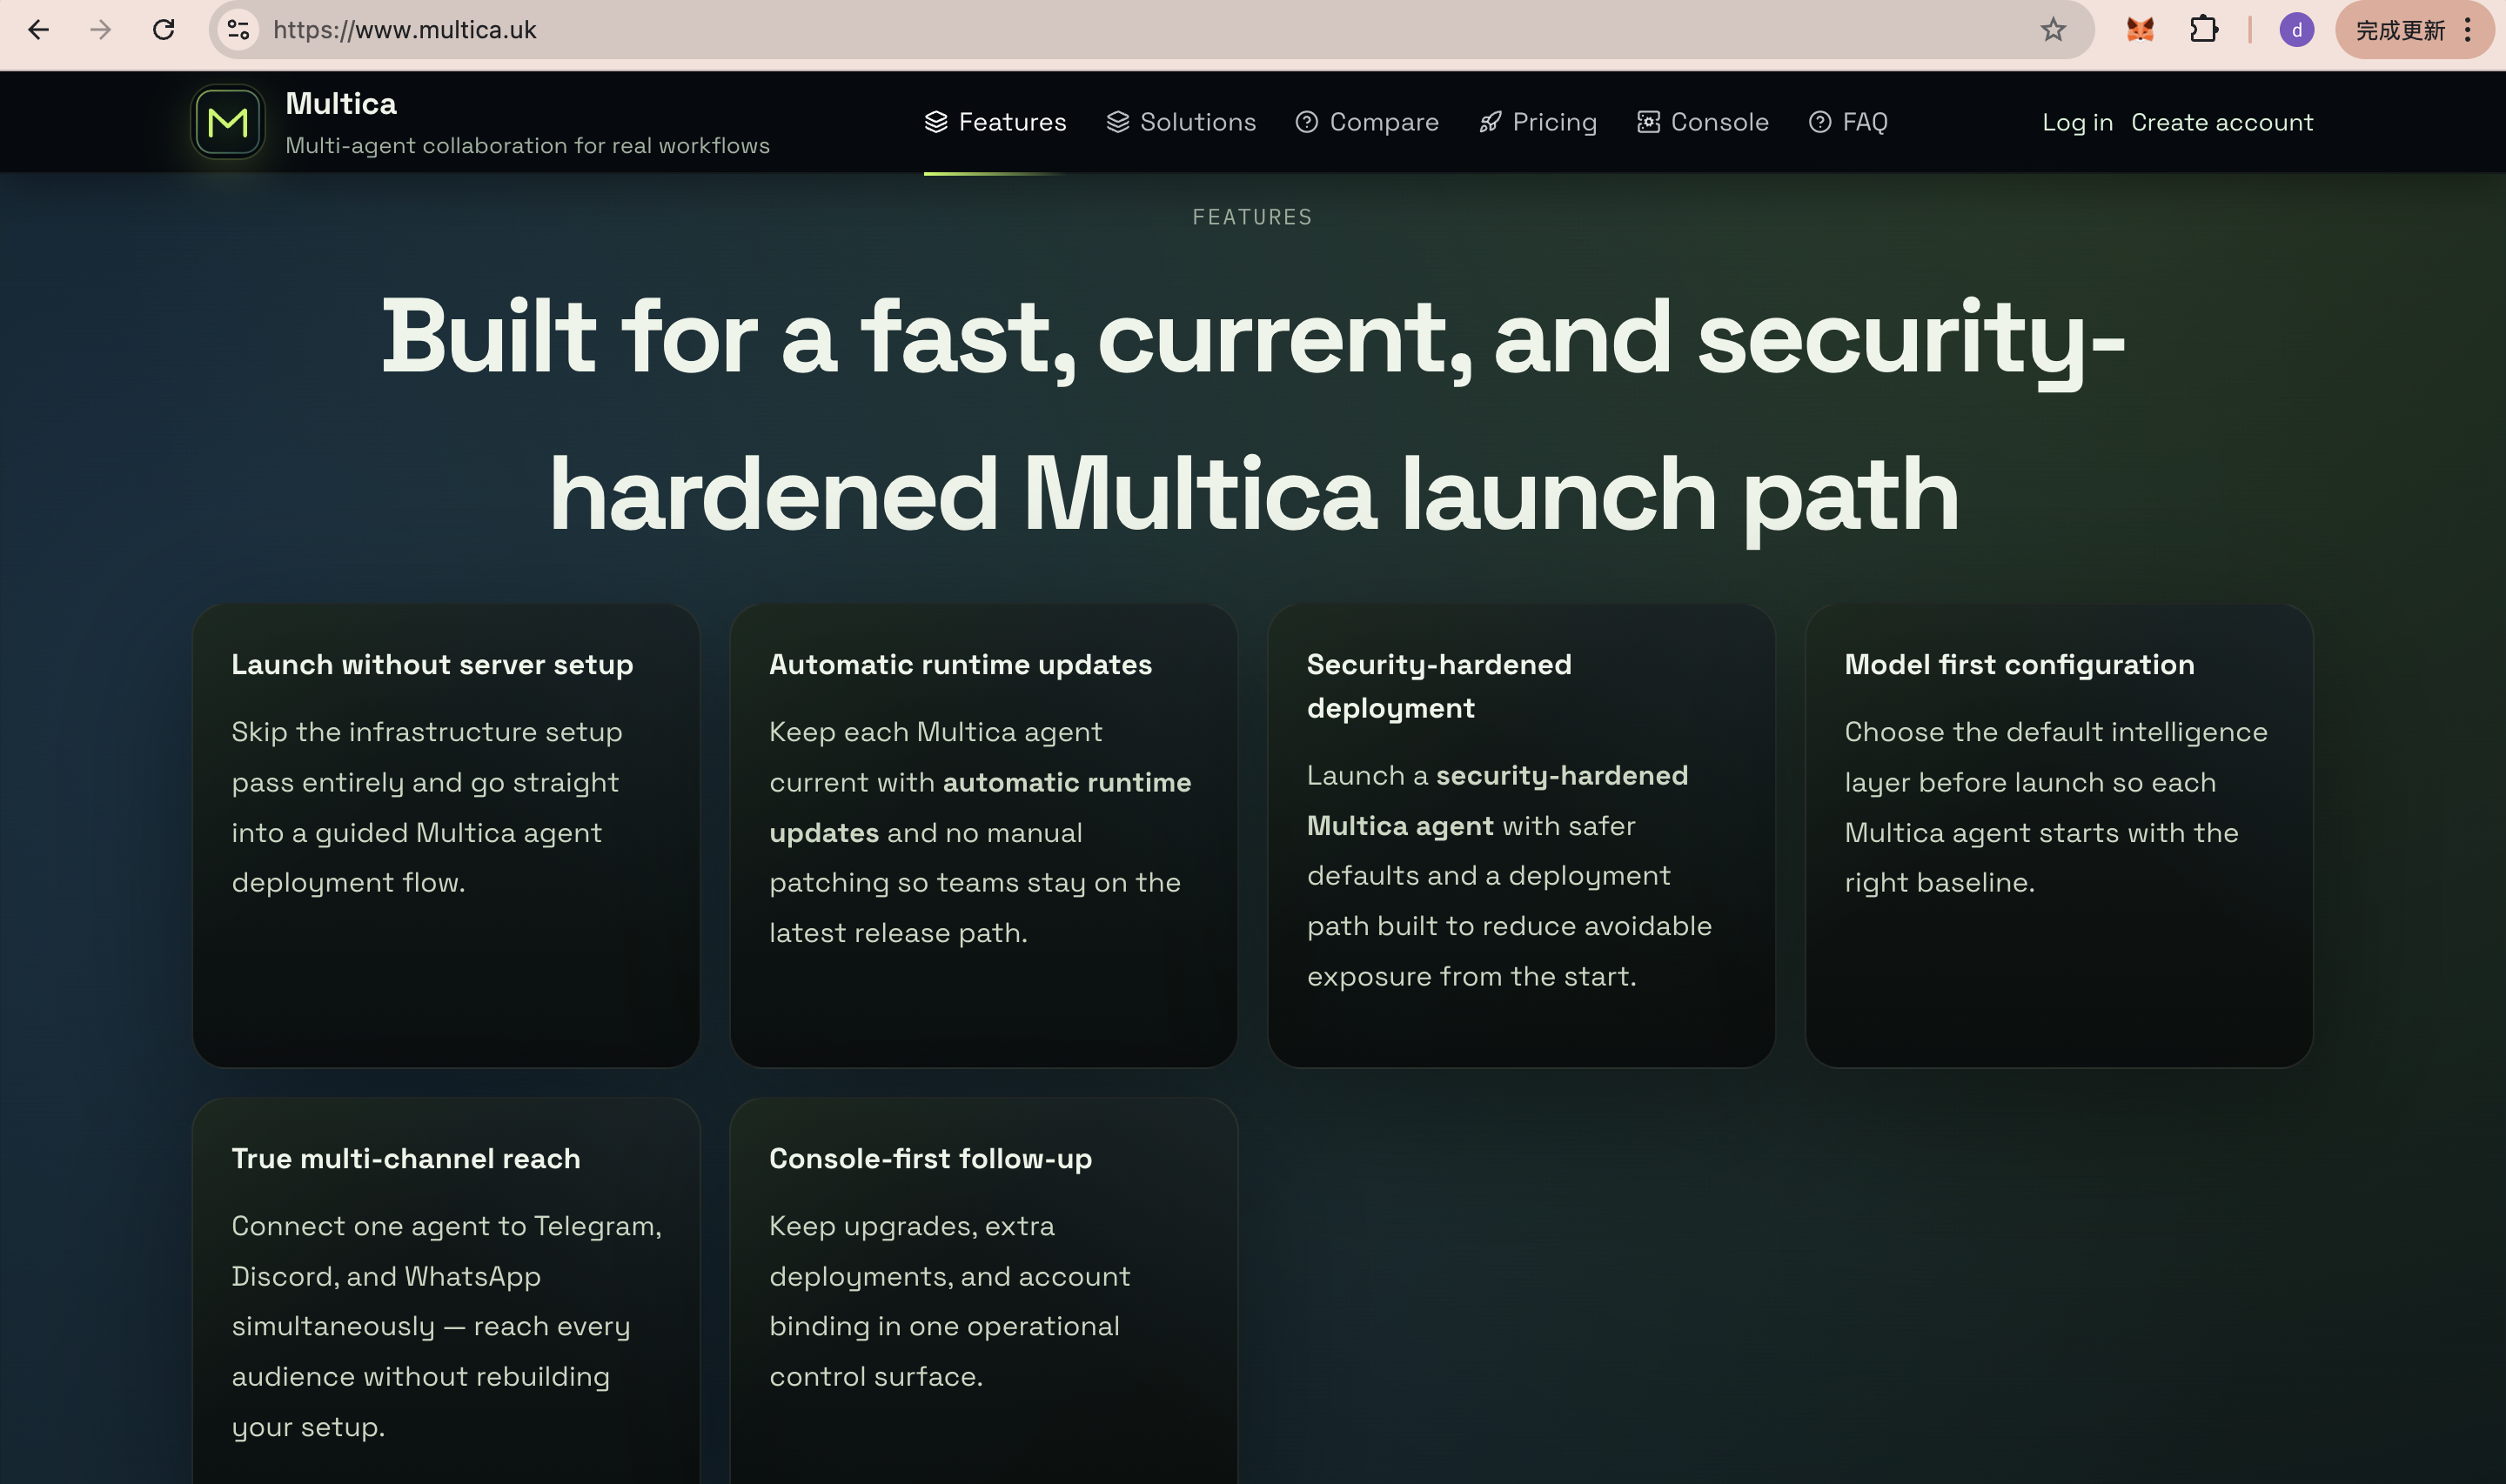Viewport: 2506px width, 1484px height.
Task: Click the Console nav icon
Action: tap(1649, 122)
